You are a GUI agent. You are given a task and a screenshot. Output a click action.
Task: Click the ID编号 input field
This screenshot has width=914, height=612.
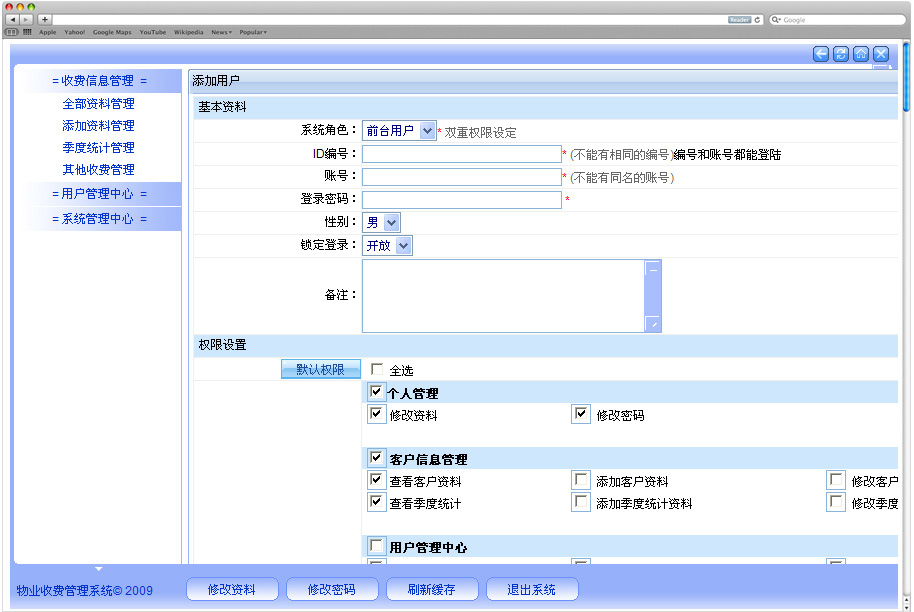461,154
